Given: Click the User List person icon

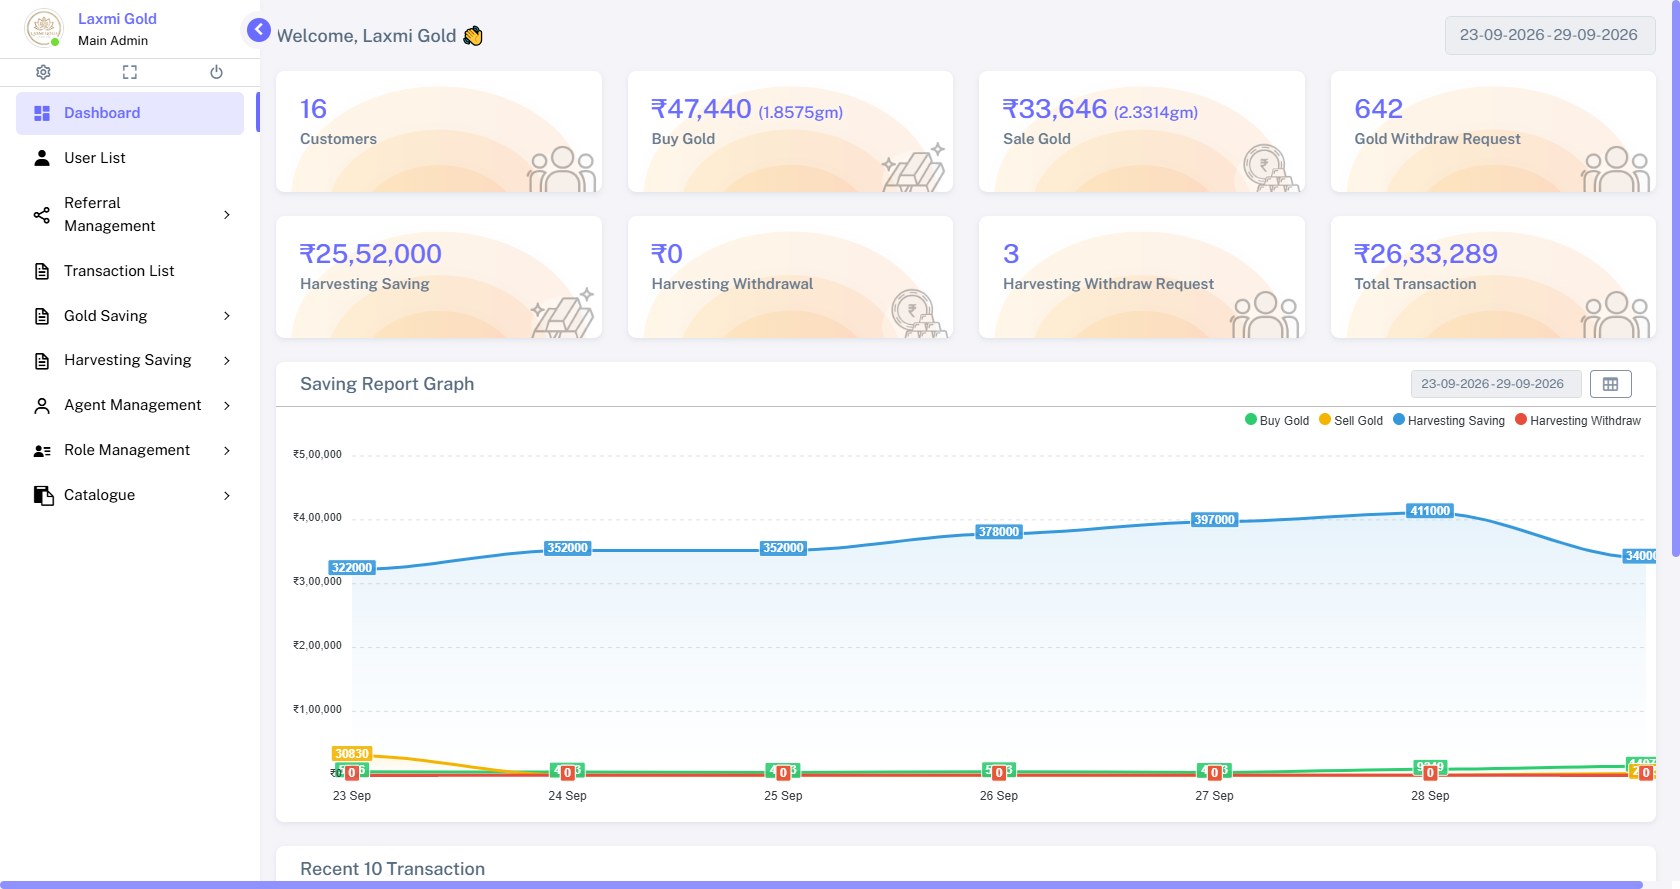Looking at the screenshot, I should click(x=42, y=158).
